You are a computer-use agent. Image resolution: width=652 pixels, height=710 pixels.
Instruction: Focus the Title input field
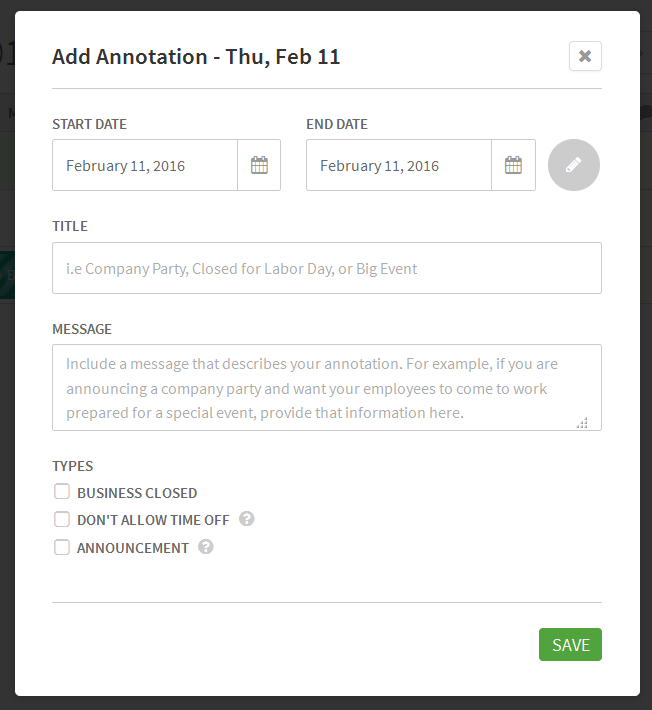click(x=327, y=268)
